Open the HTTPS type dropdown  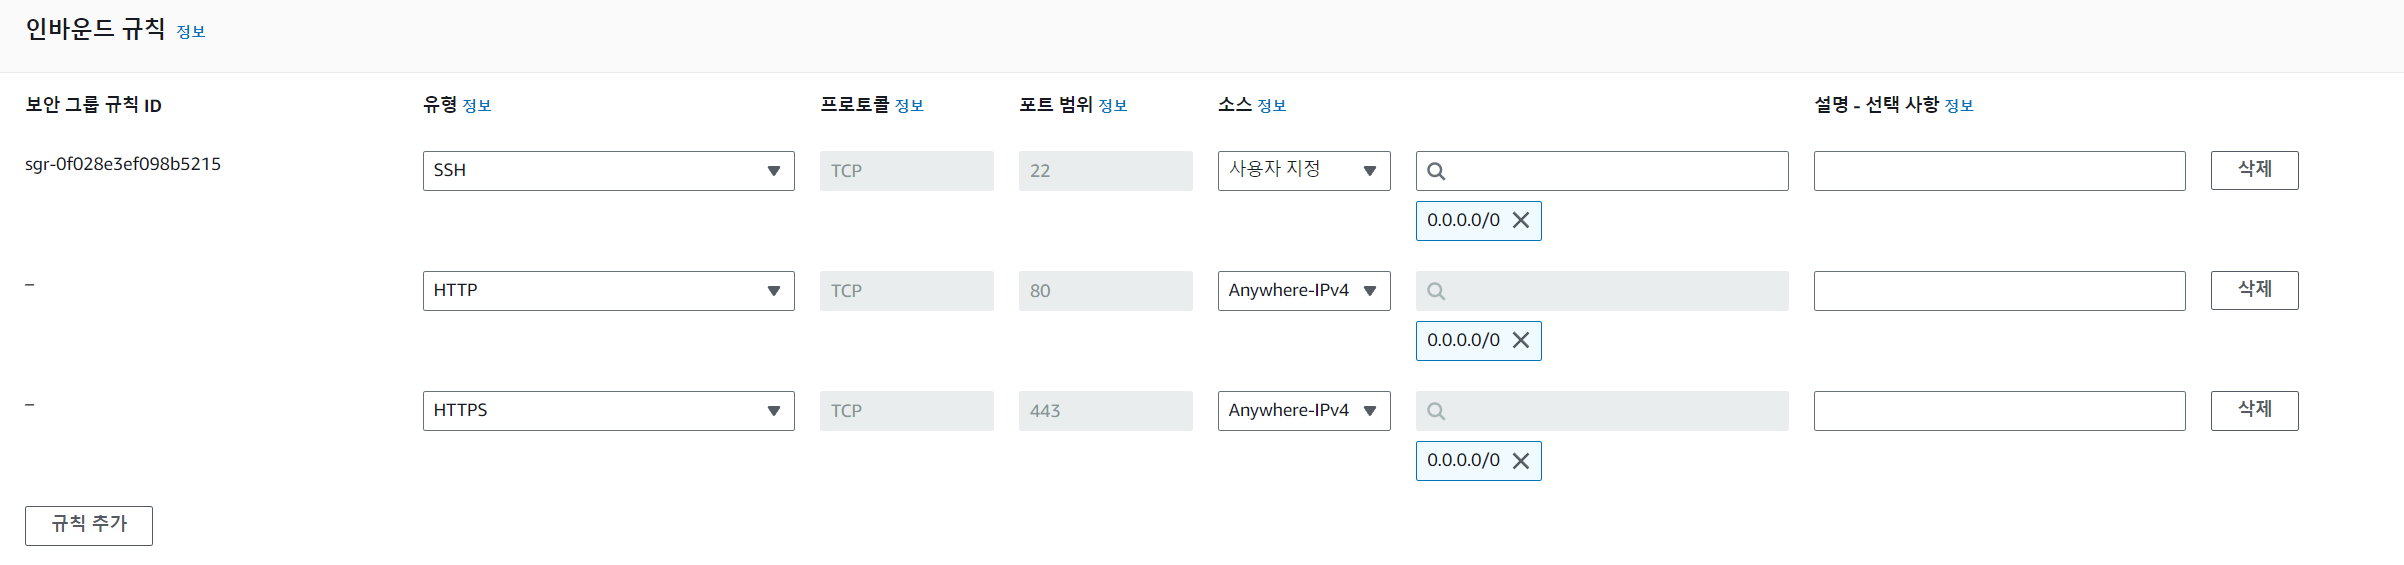point(608,411)
